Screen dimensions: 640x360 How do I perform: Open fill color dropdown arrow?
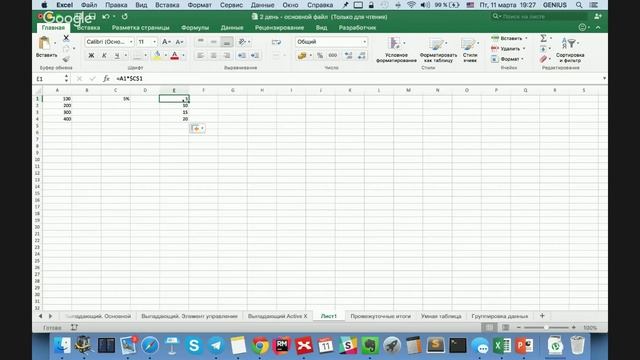coord(165,56)
